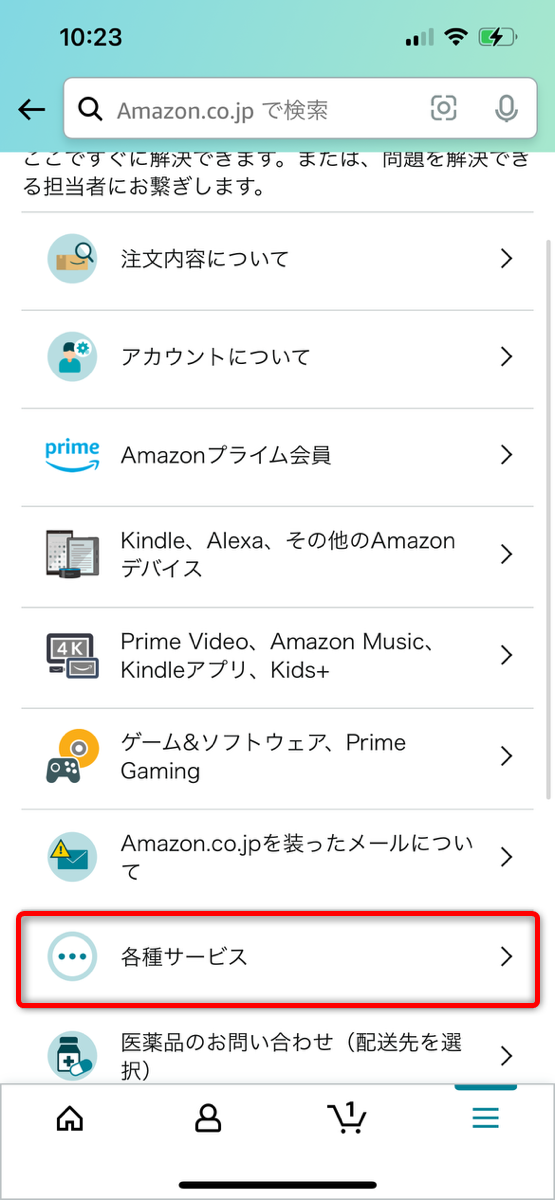Viewport: 555px width, 1200px height.
Task: Expand chevron next to アカウントについて
Action: [506, 357]
